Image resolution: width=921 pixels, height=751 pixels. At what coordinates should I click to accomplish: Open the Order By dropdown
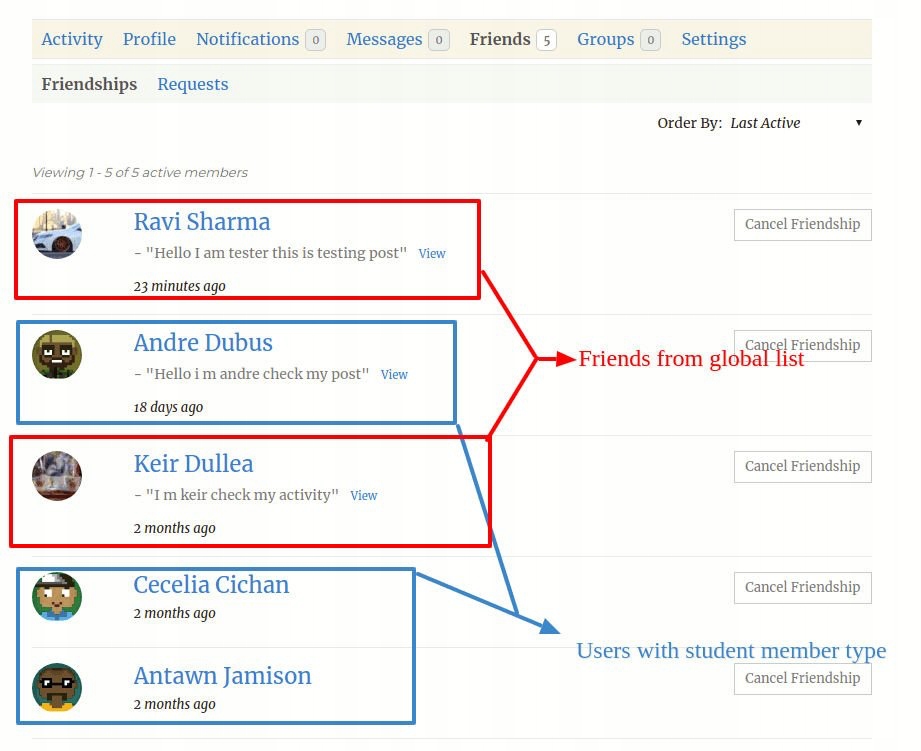(796, 123)
